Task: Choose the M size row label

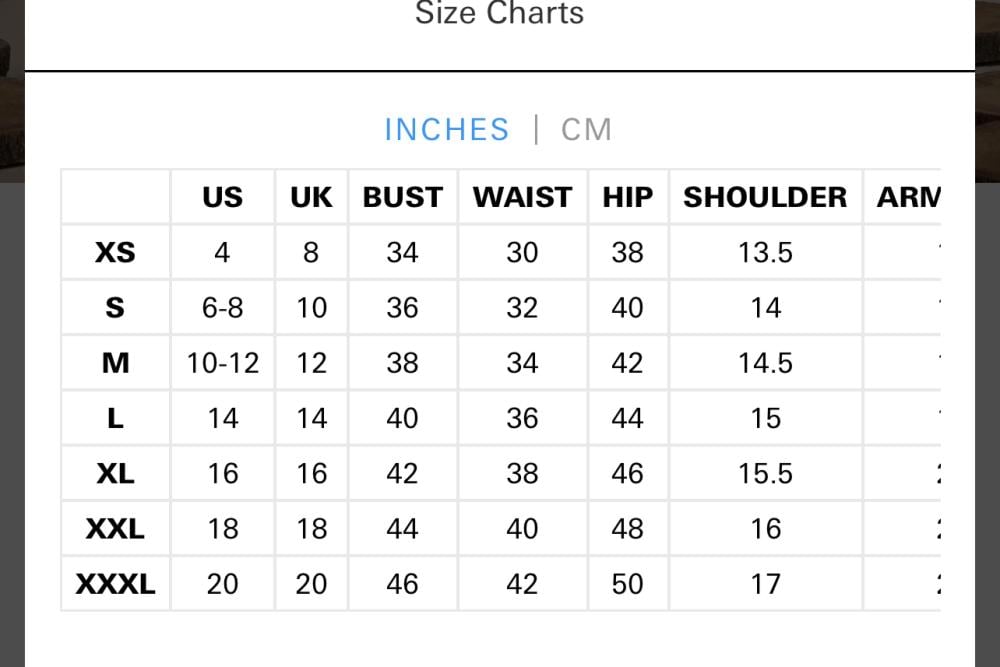Action: 115,362
